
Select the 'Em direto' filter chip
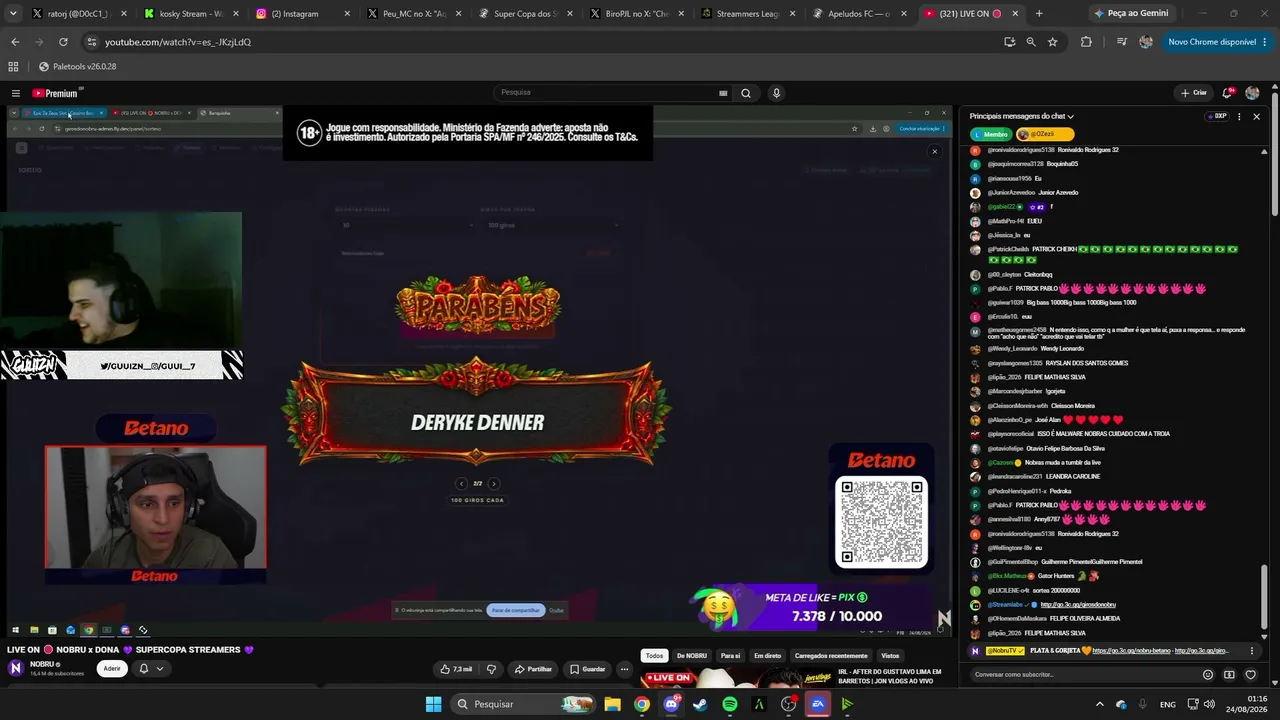click(768, 656)
